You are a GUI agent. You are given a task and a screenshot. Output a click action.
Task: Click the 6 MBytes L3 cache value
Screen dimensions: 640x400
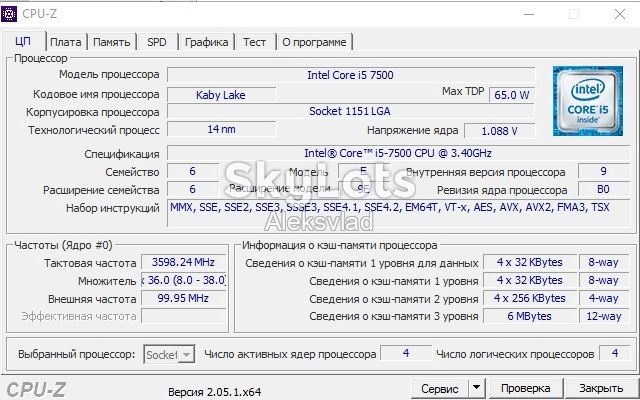pyautogui.click(x=530, y=316)
